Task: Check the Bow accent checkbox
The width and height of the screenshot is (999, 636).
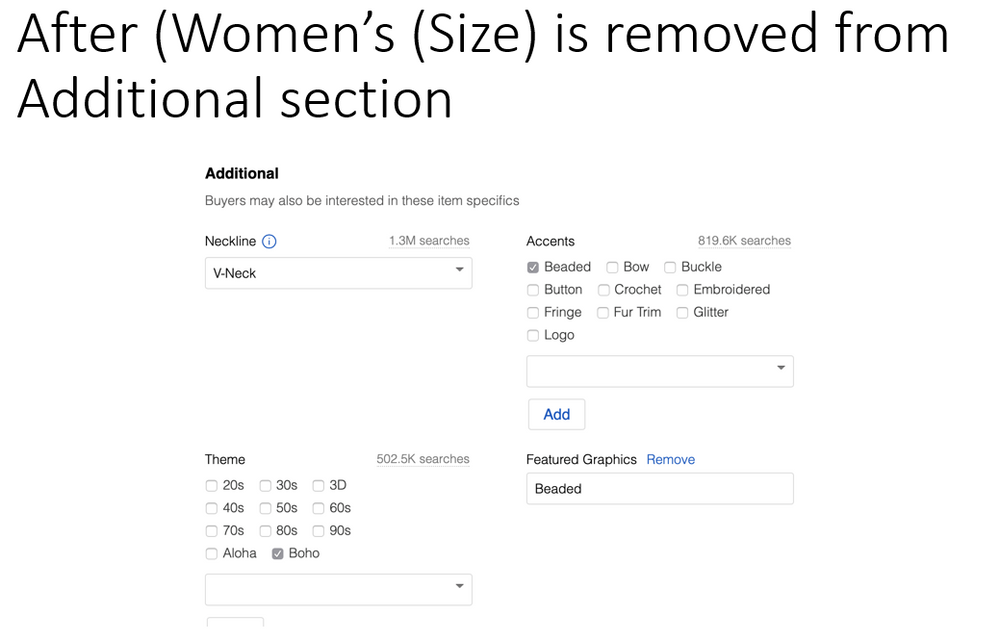Action: (612, 267)
